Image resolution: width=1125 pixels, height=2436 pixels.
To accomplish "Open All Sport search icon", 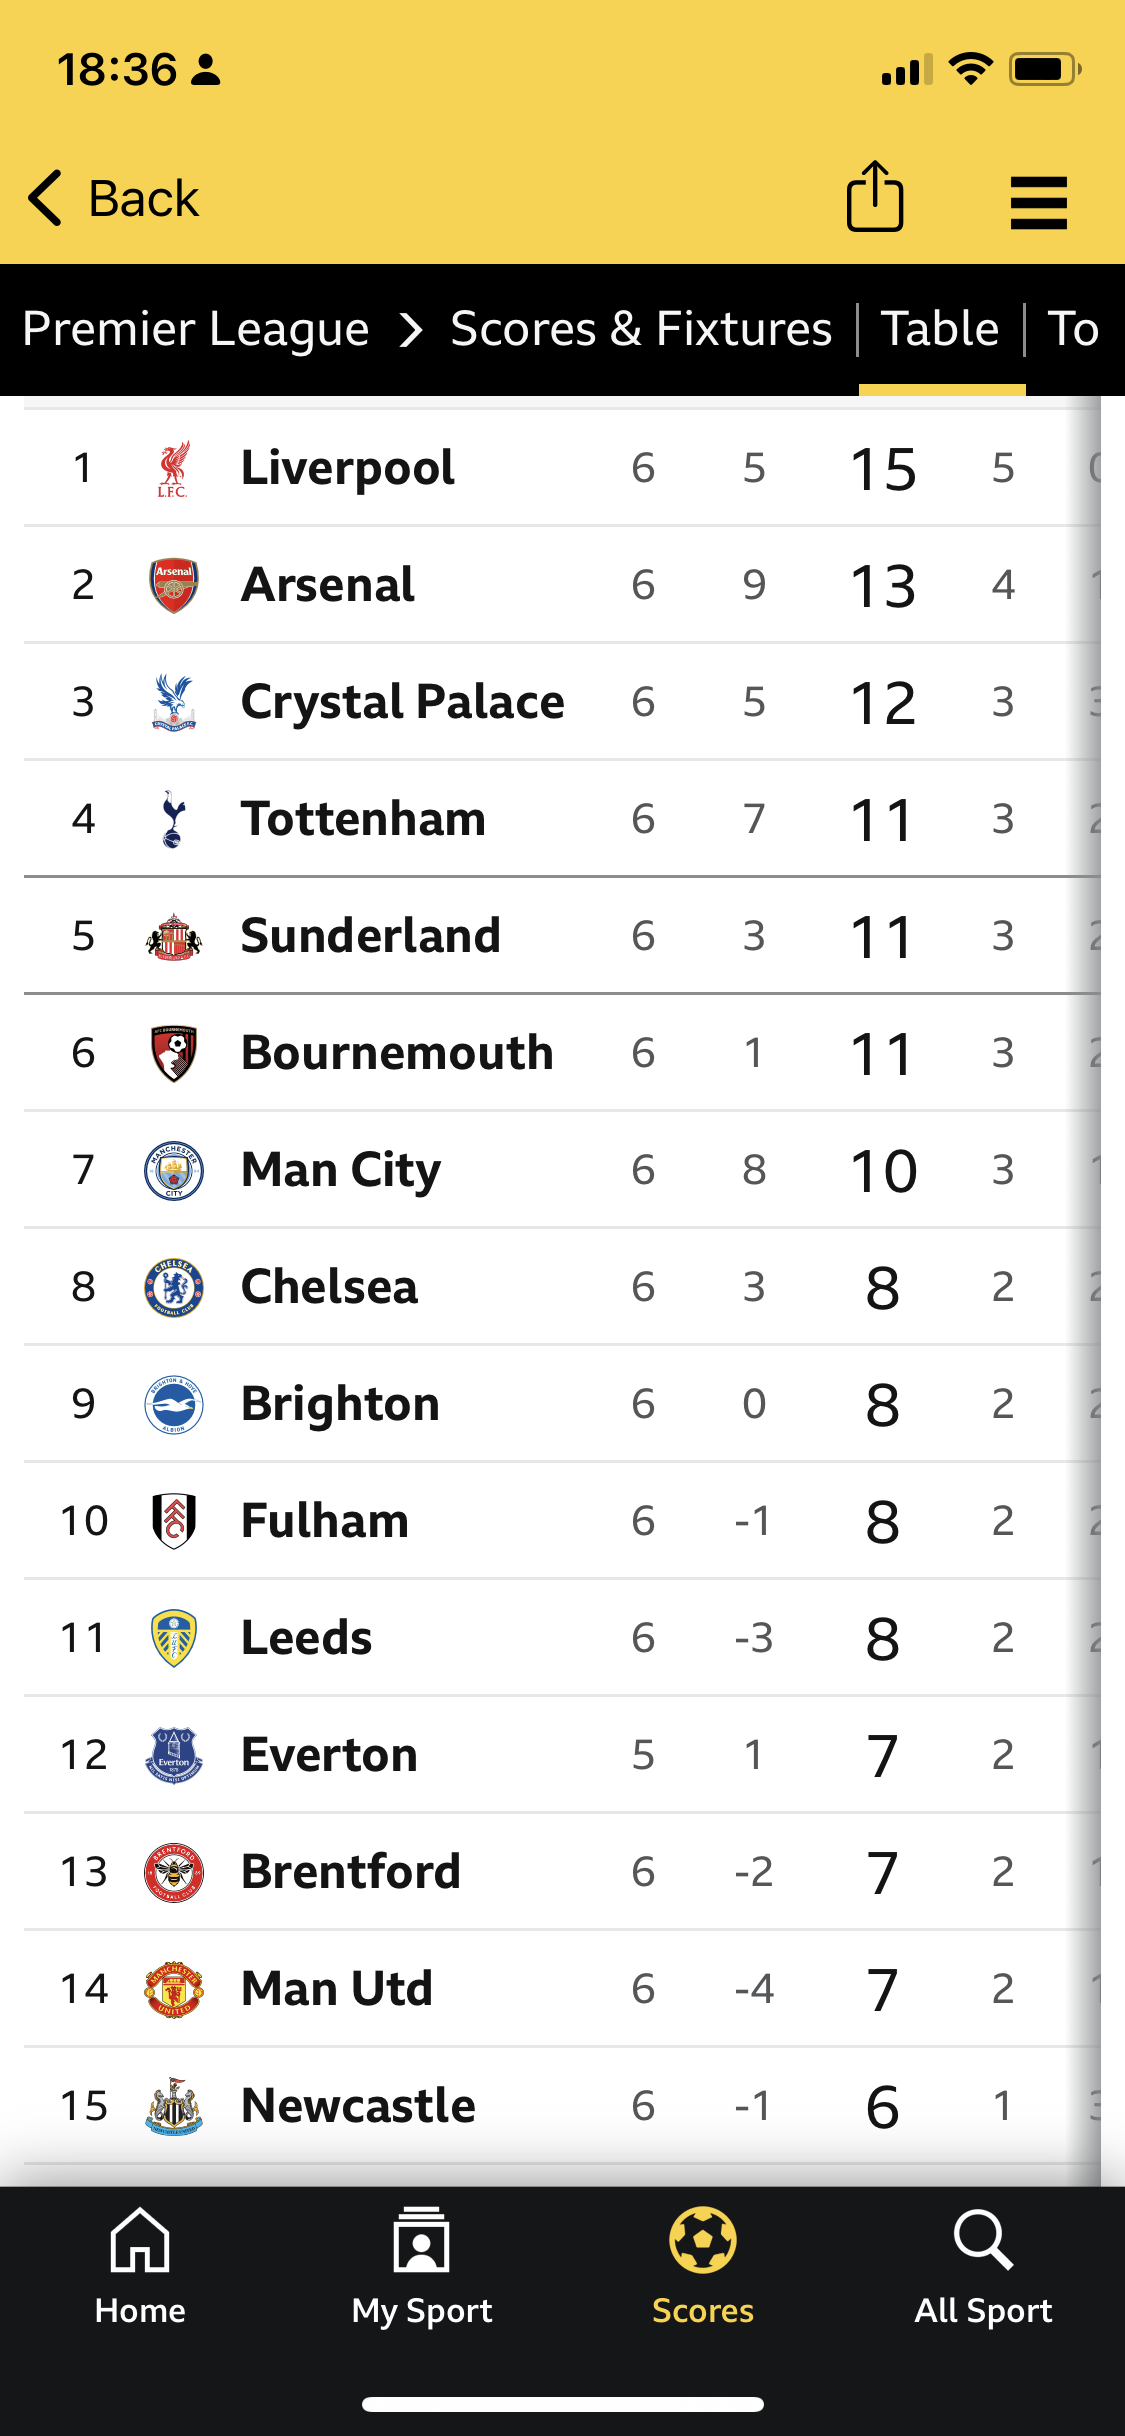I will pos(983,2241).
